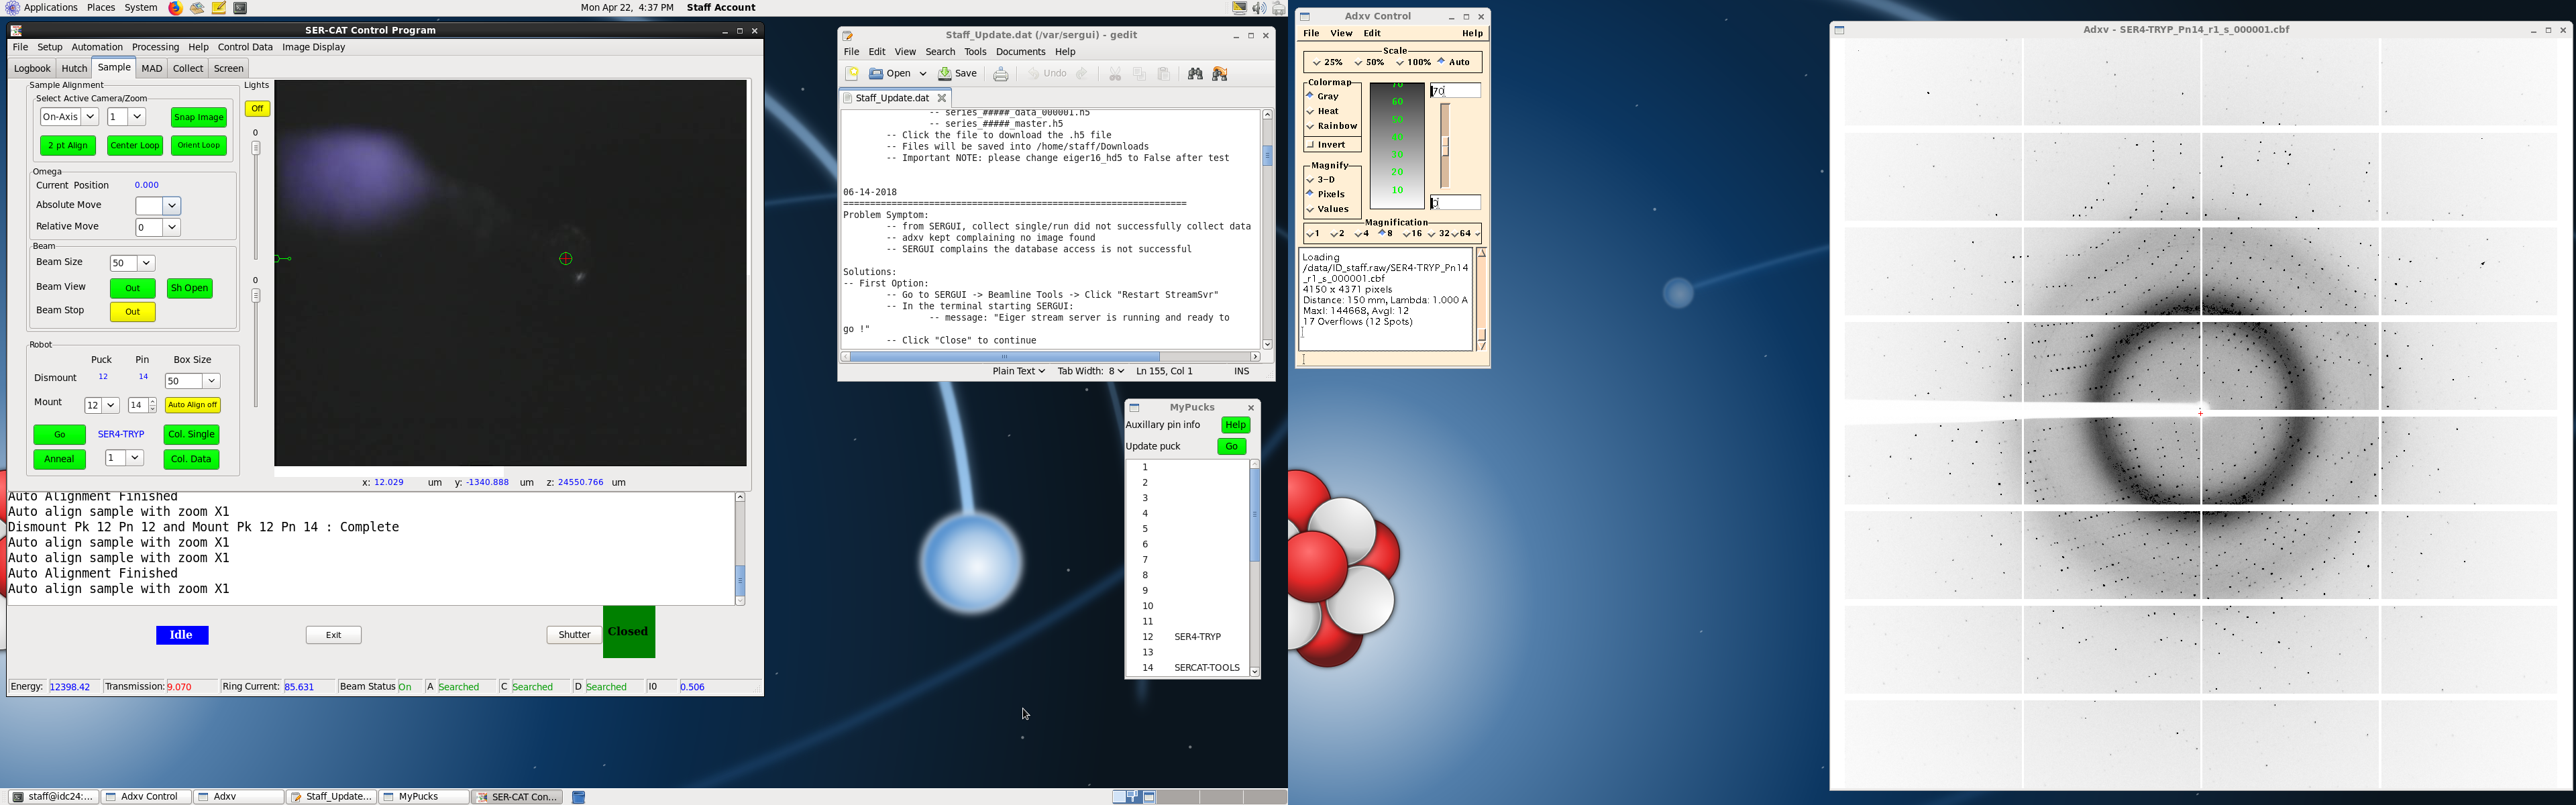Adjust the Adxv contrast vertical slider
2576x805 pixels.
(x=1445, y=146)
